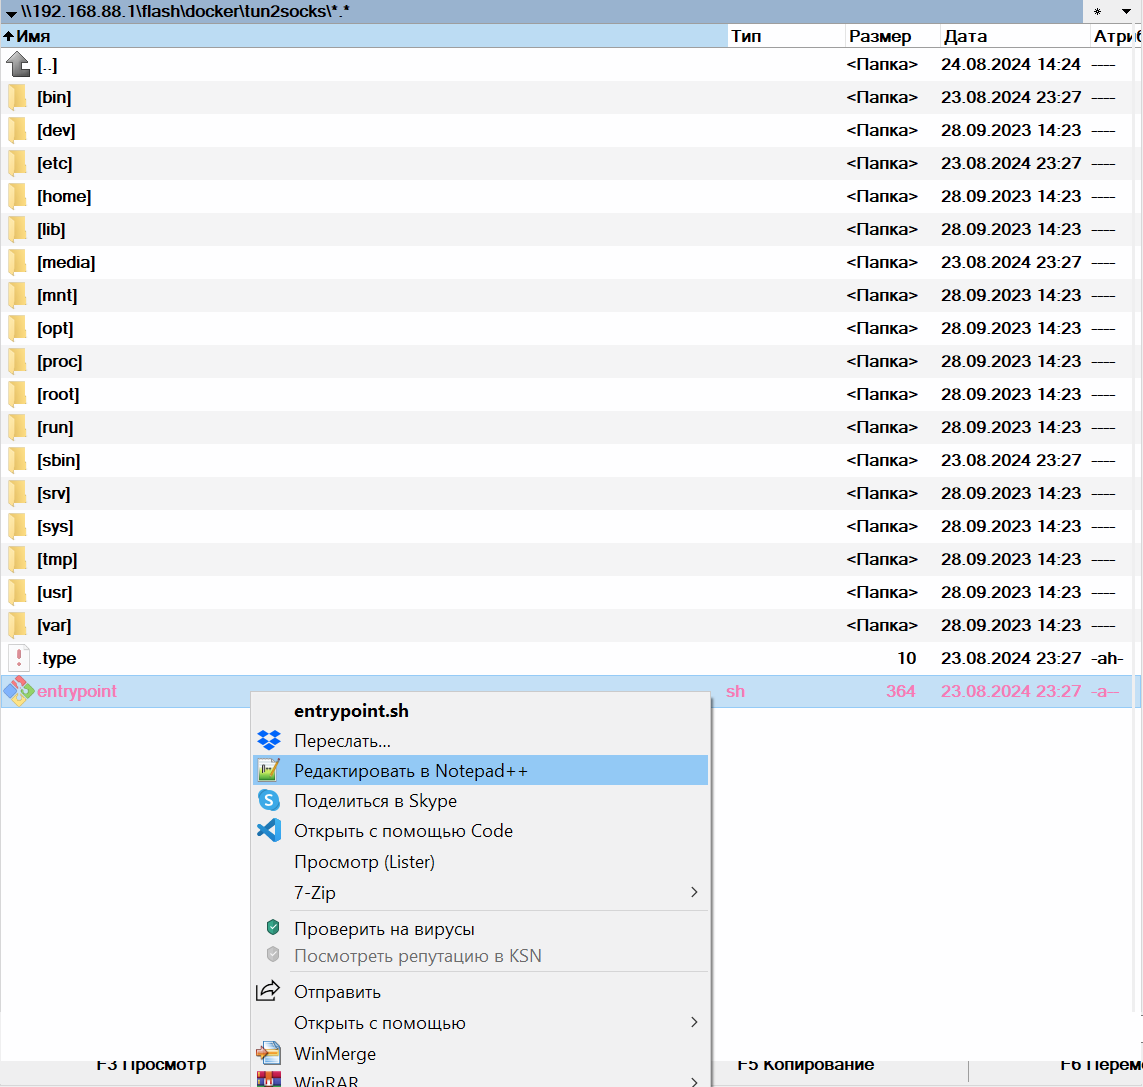Click the media folder icon
Viewport: 1143px width, 1087px height.
17,262
